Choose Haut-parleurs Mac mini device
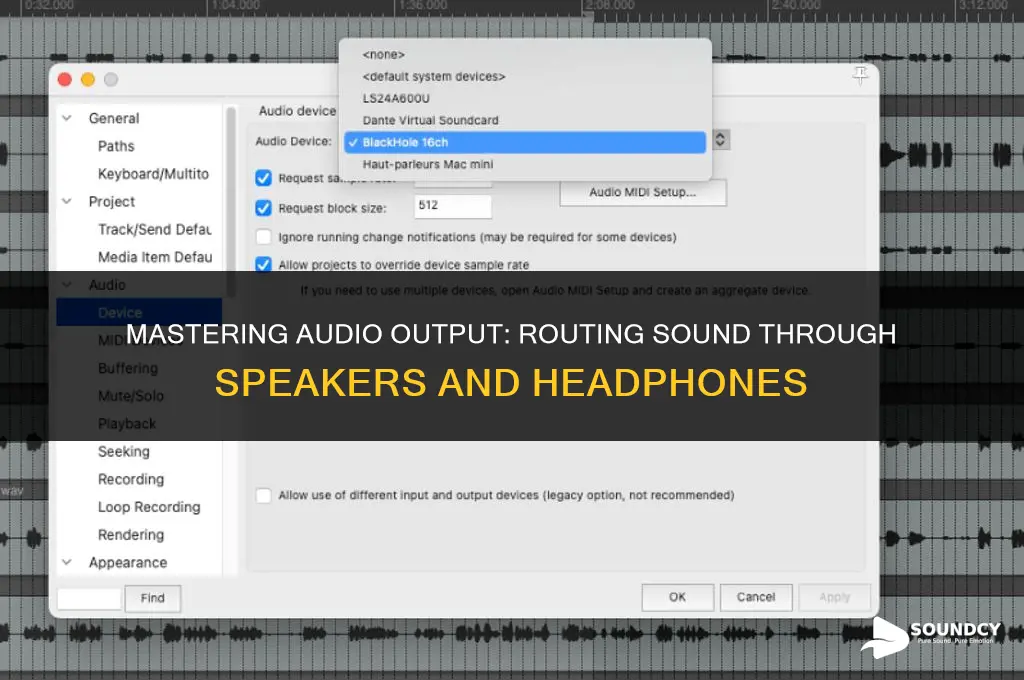 pyautogui.click(x=525, y=164)
